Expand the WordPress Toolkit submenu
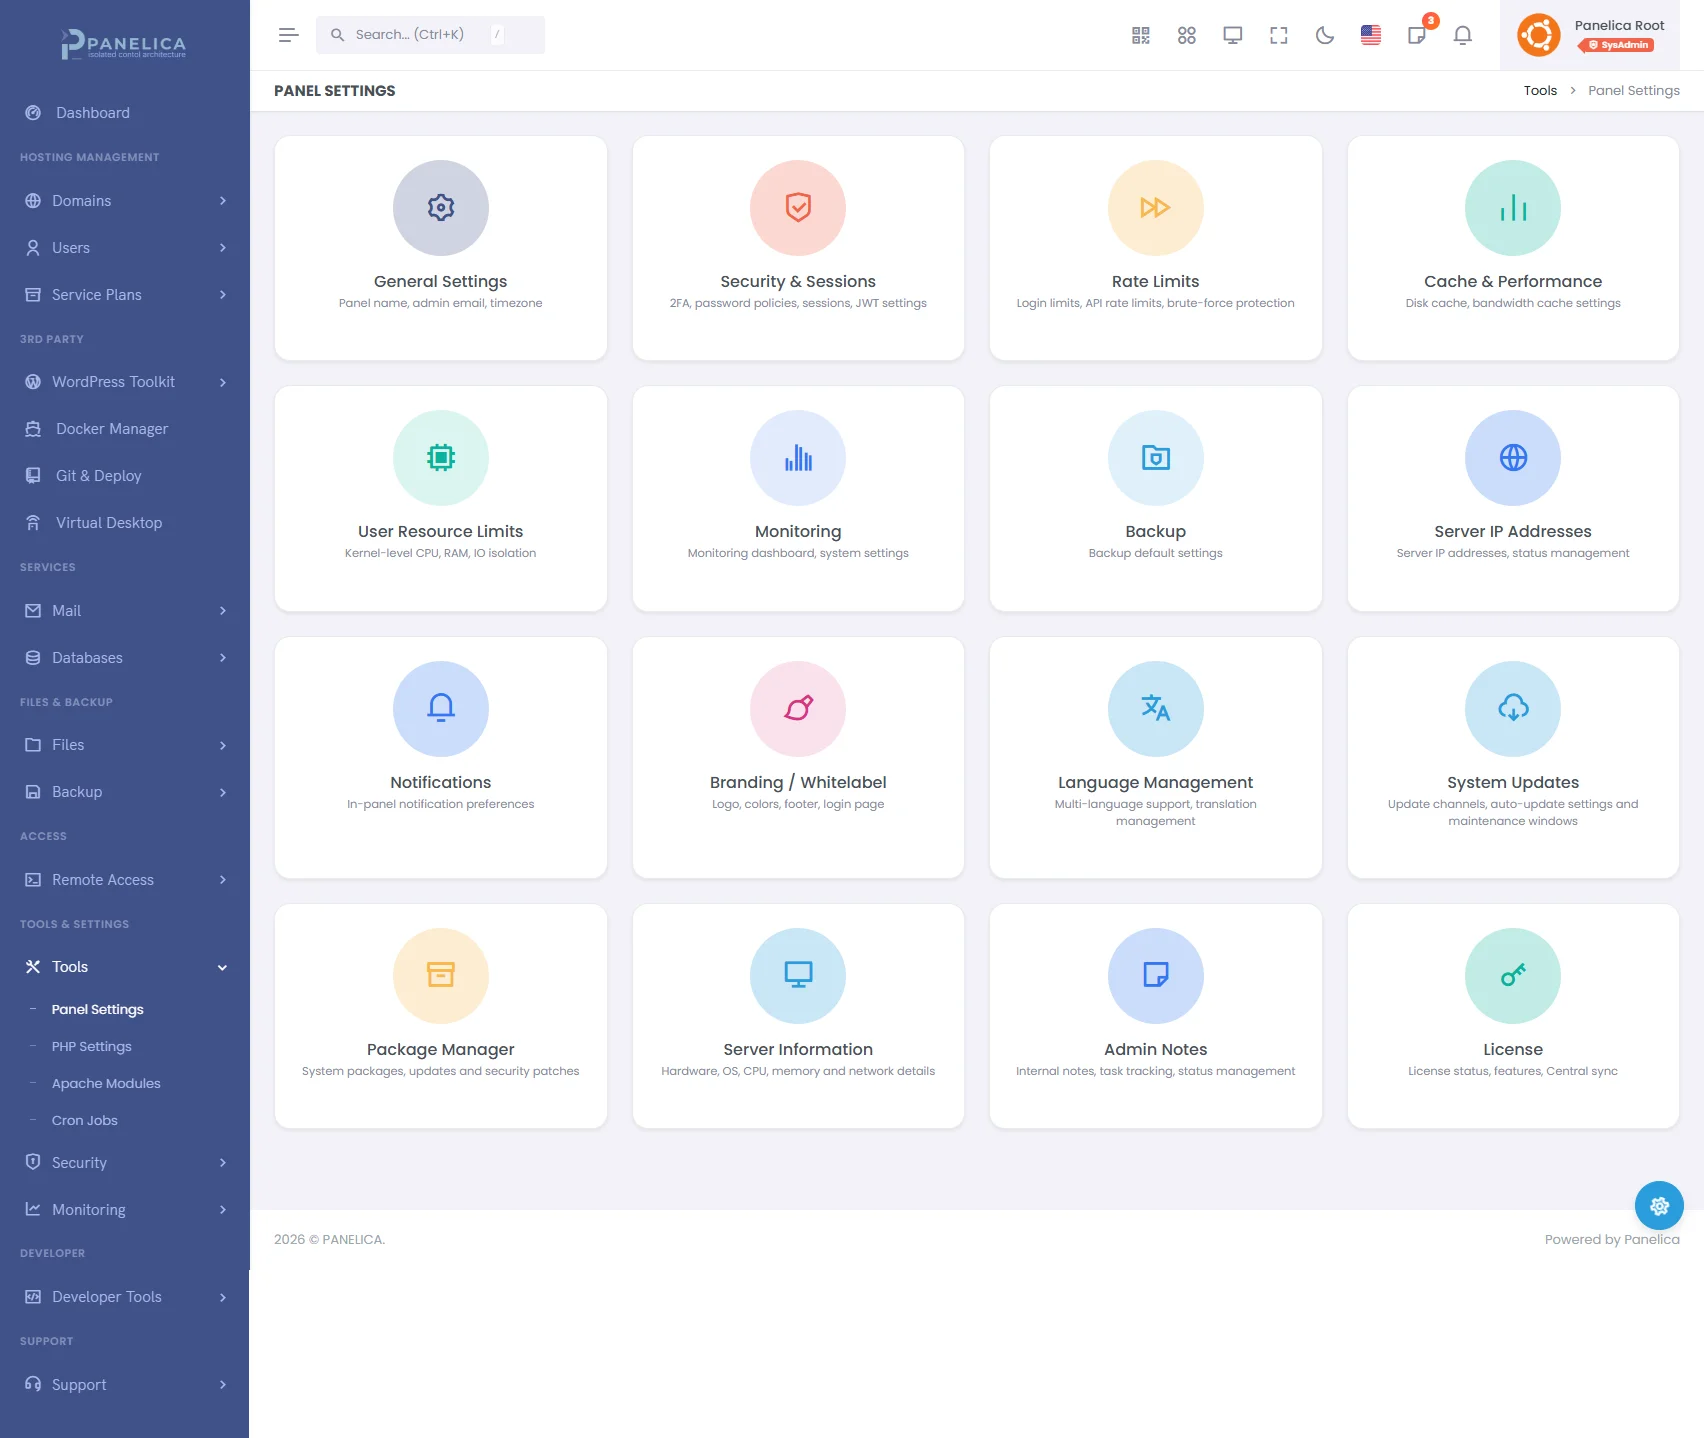 (125, 382)
